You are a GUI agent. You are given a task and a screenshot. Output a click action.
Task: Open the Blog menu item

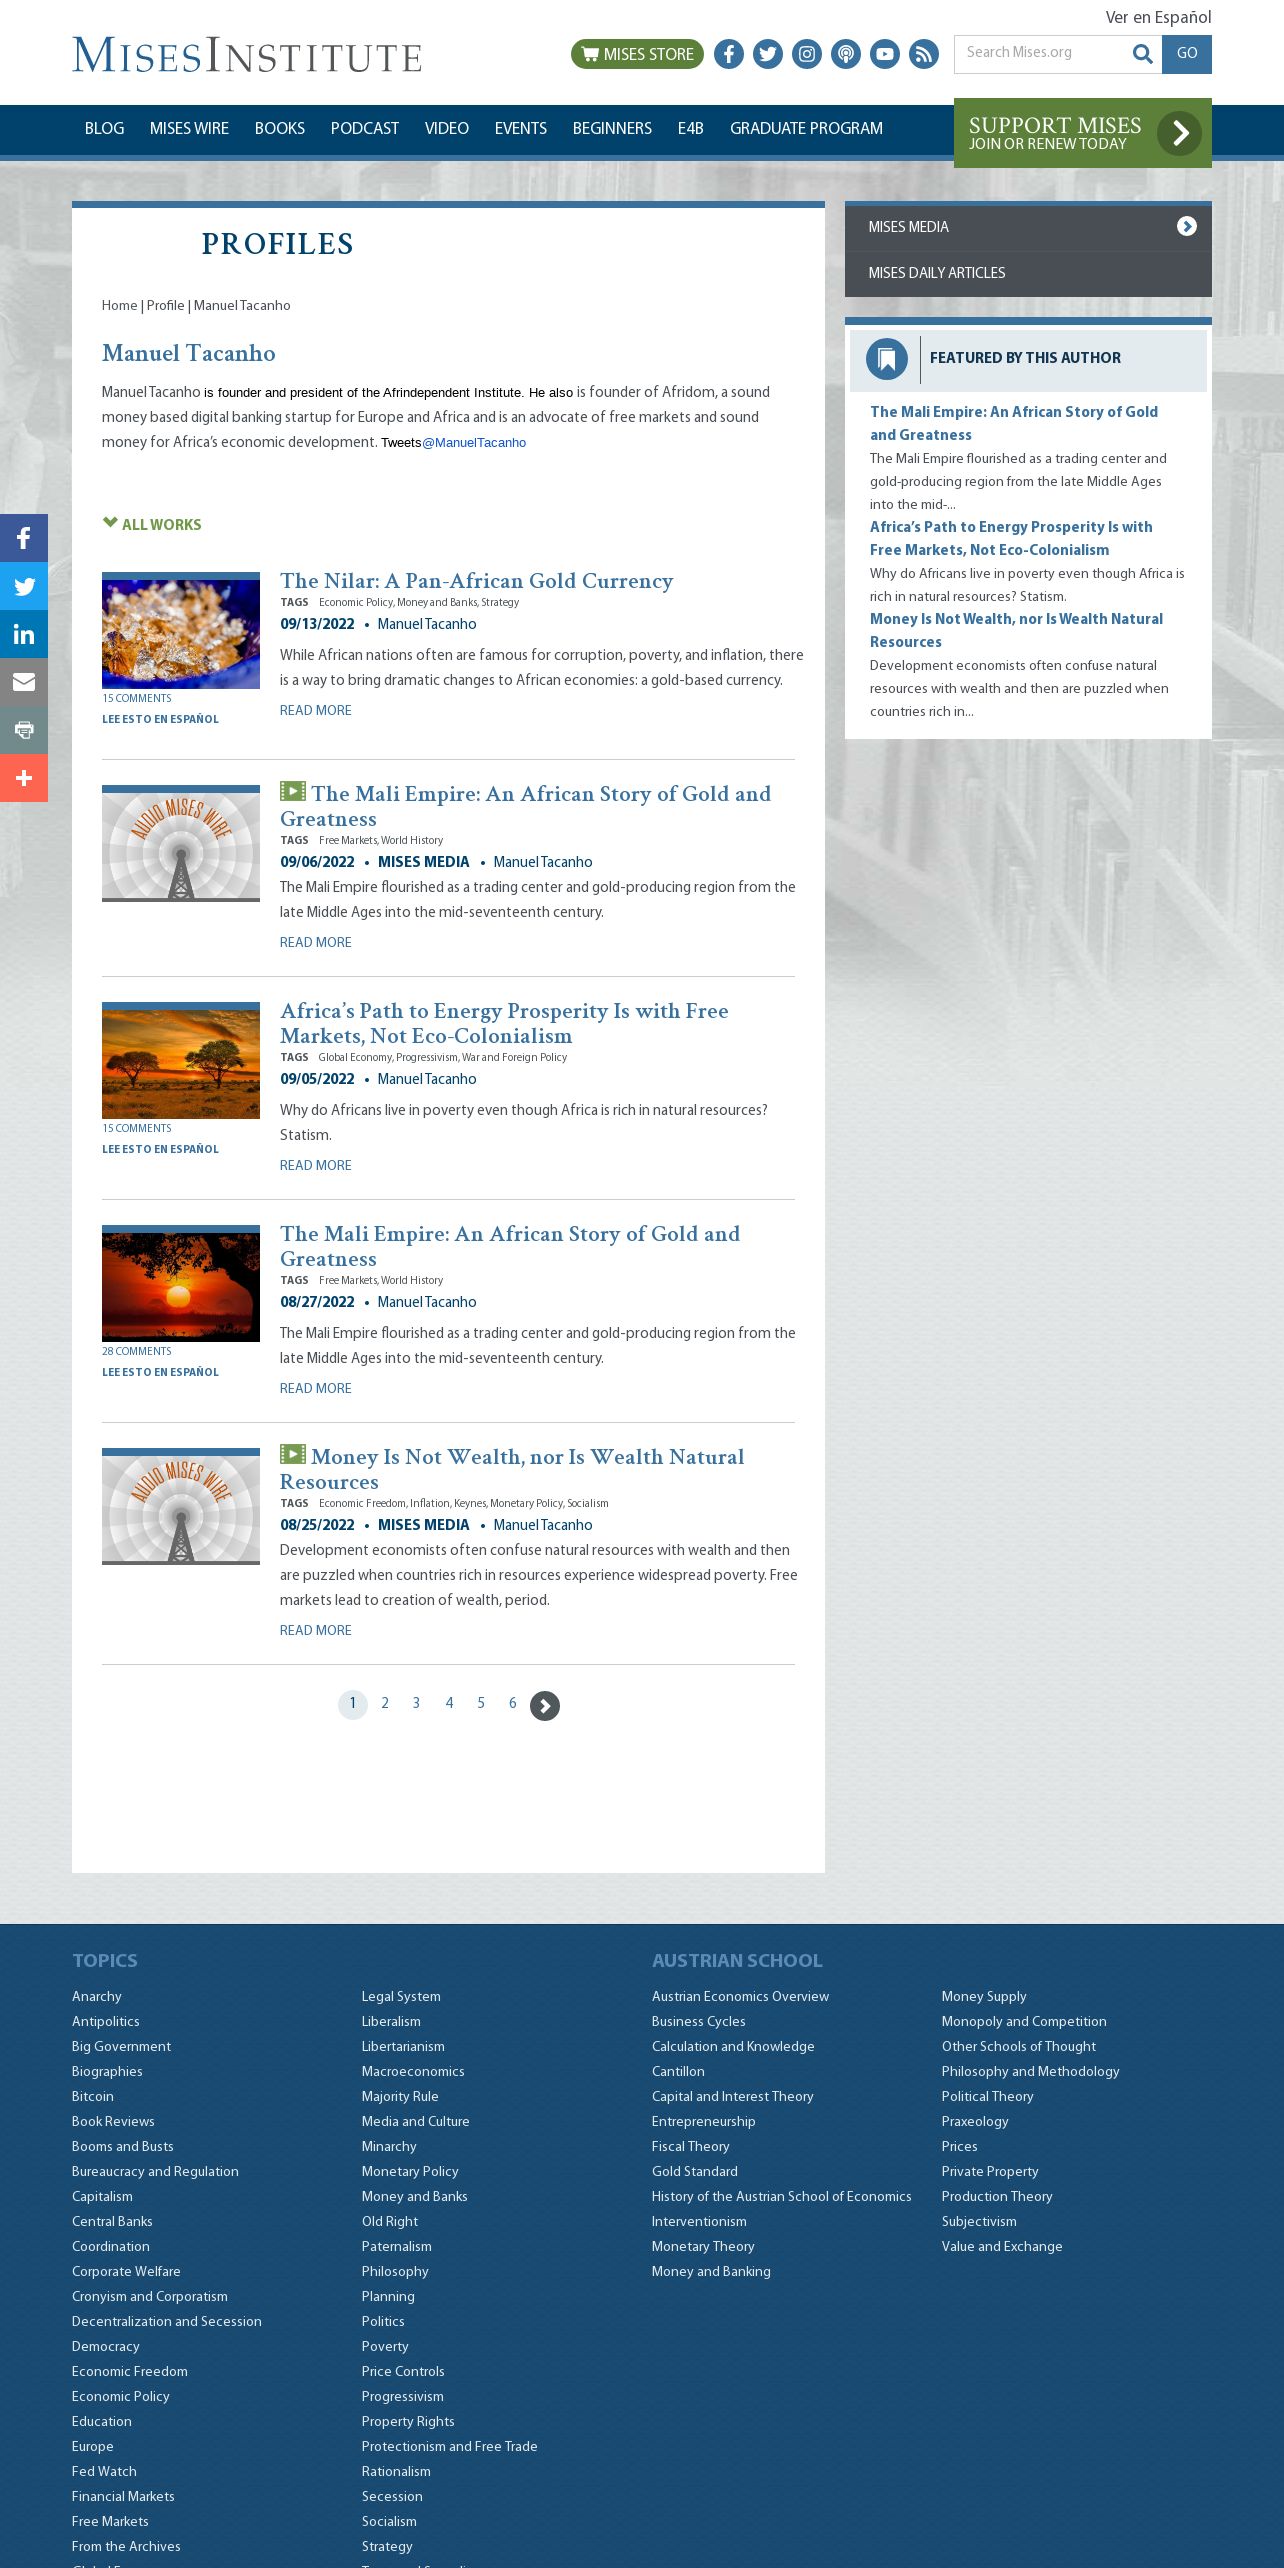click(105, 128)
